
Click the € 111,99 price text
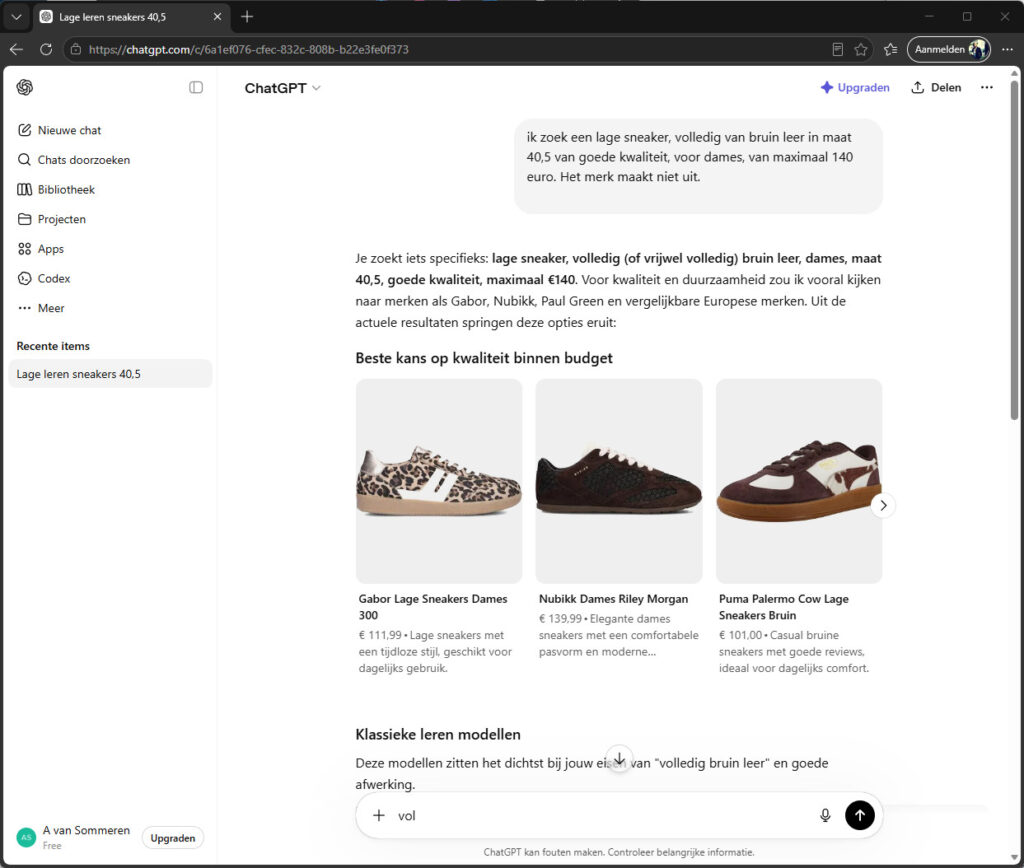pos(380,635)
